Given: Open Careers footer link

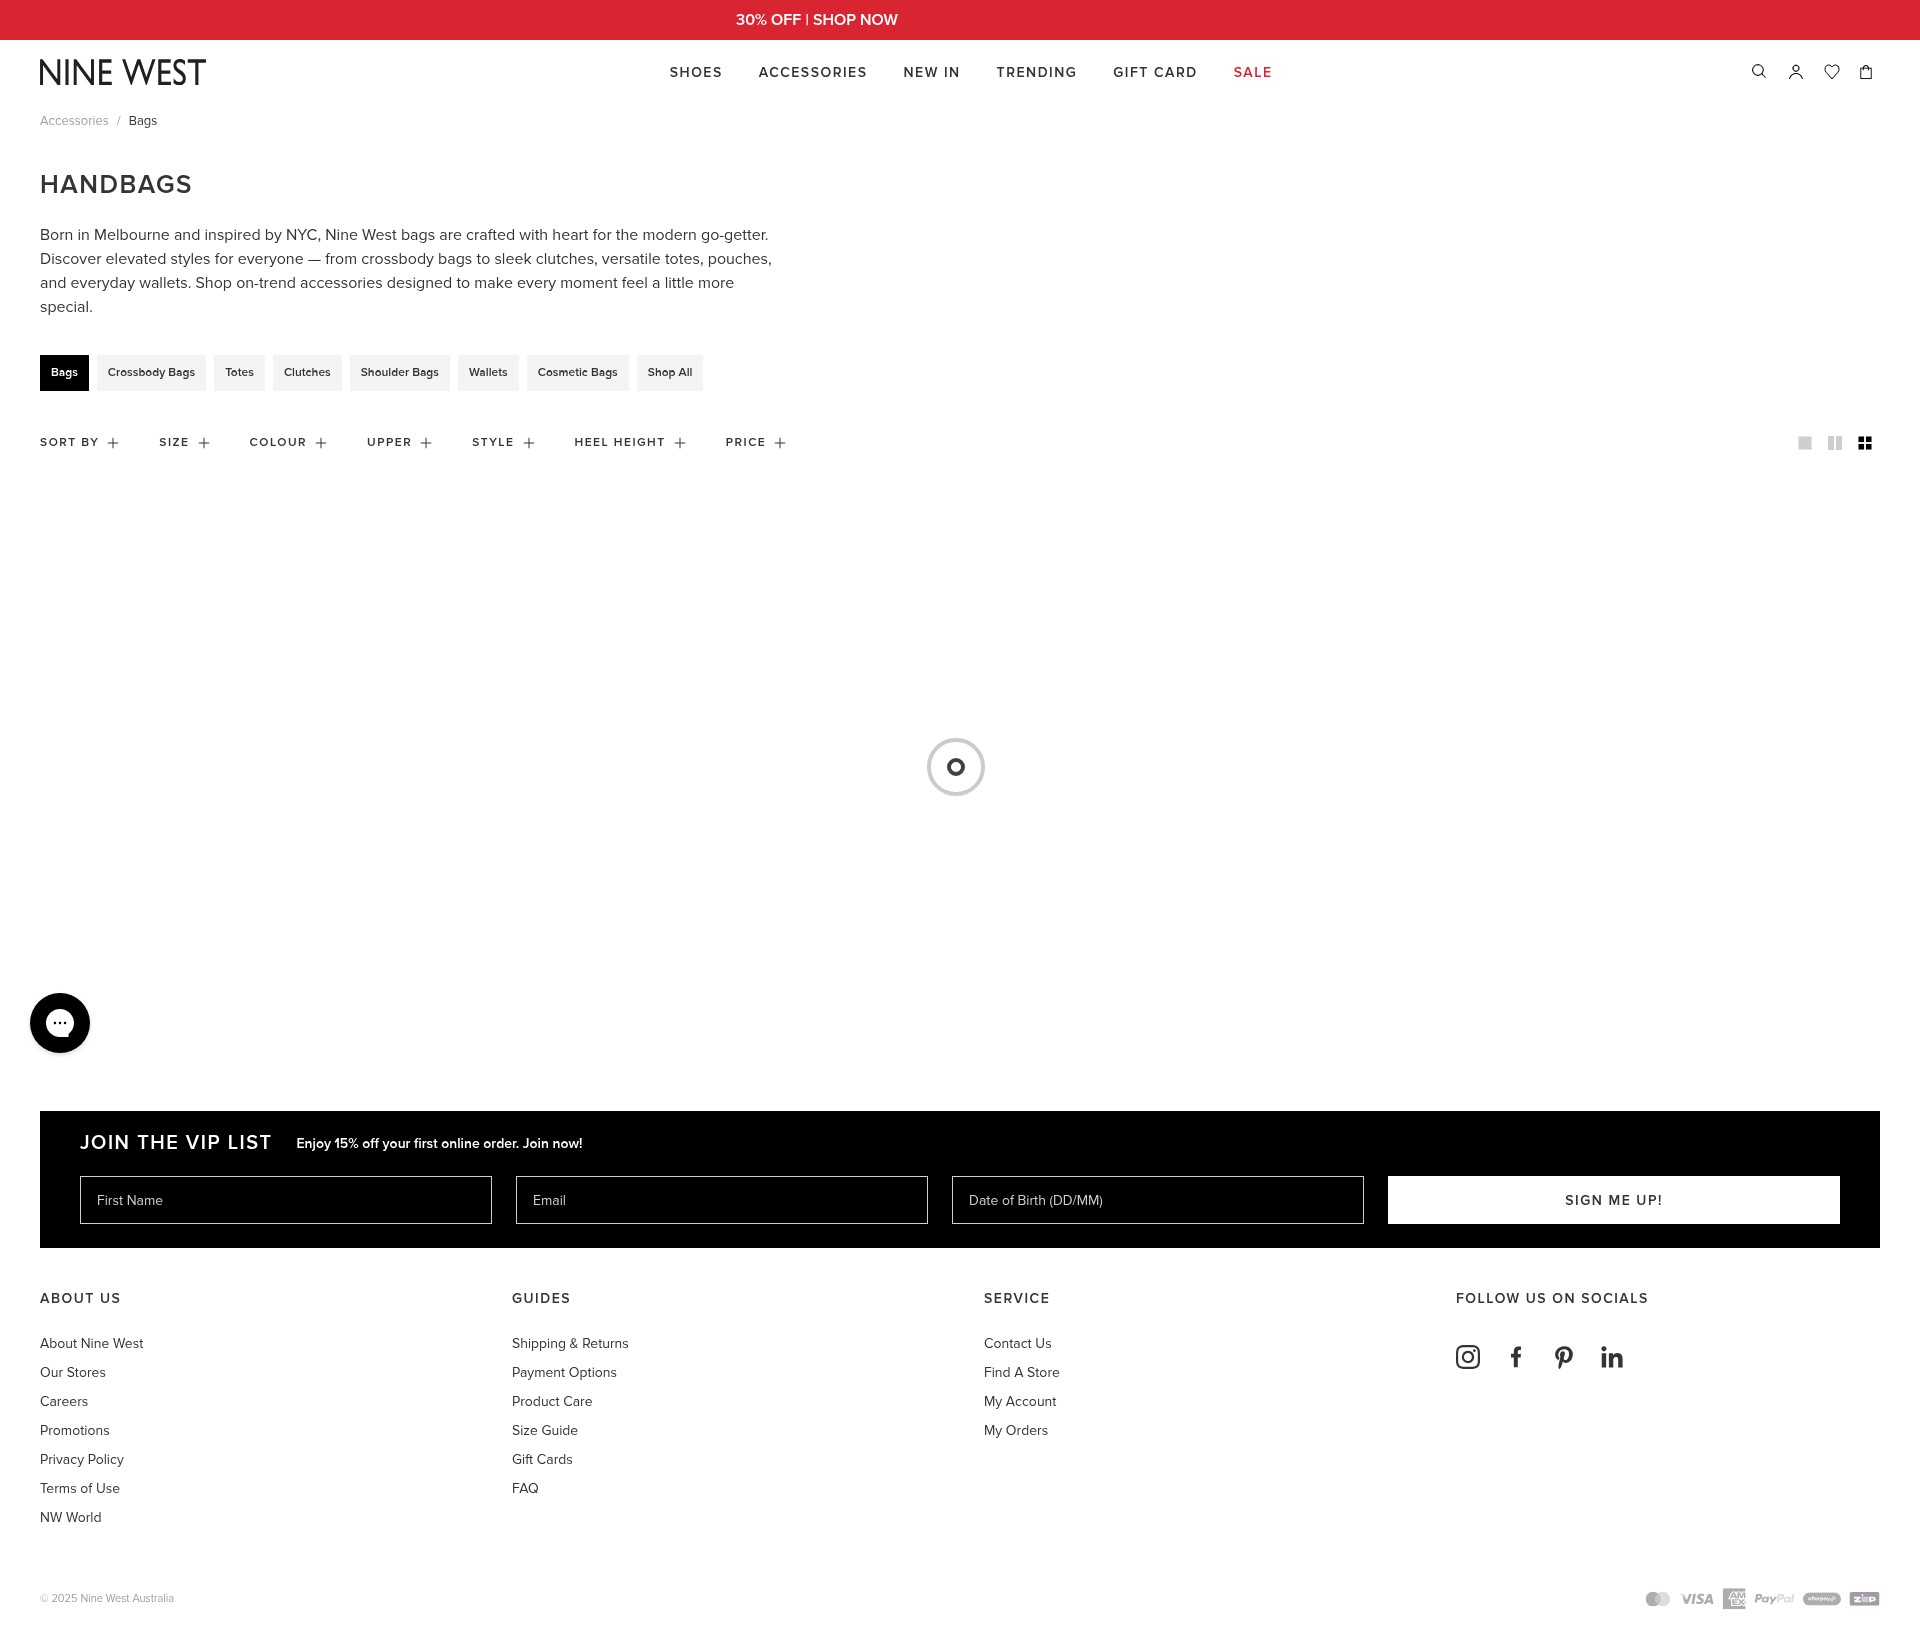Looking at the screenshot, I should [x=64, y=1402].
